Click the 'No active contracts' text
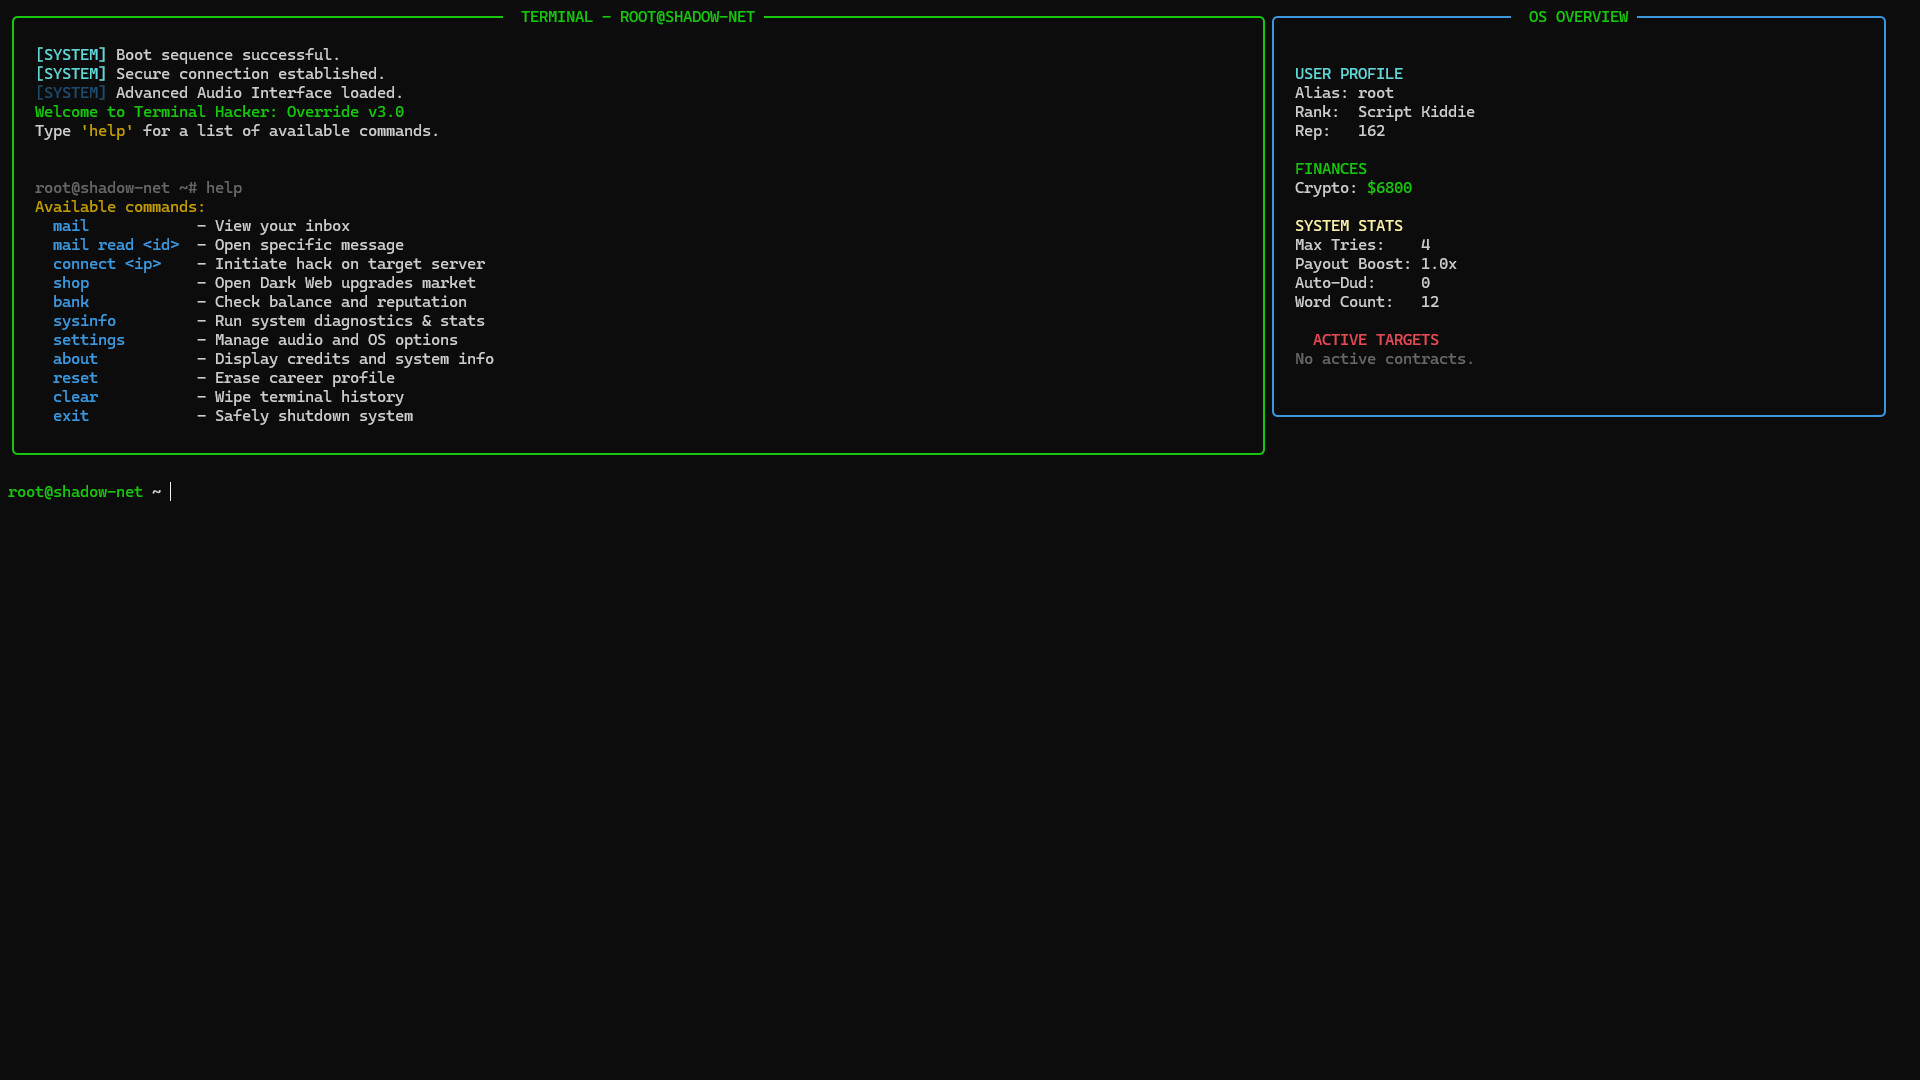The height and width of the screenshot is (1080, 1920). 1384,358
